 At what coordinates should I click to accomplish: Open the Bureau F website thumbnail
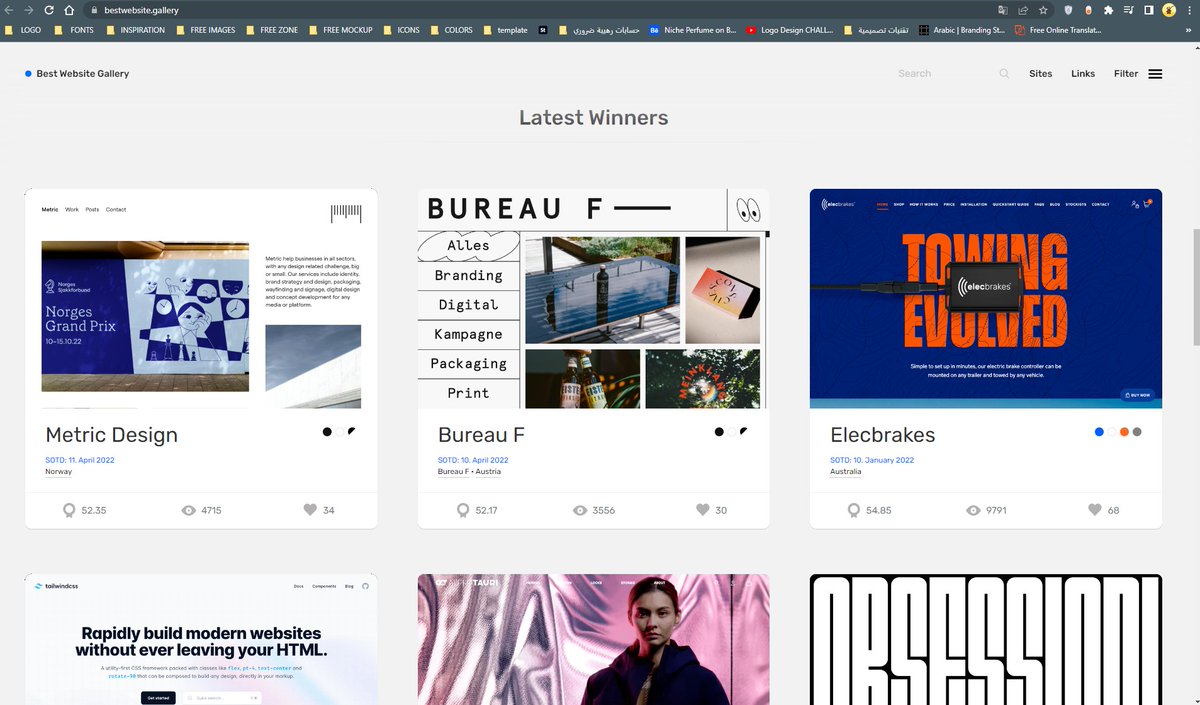tap(594, 298)
